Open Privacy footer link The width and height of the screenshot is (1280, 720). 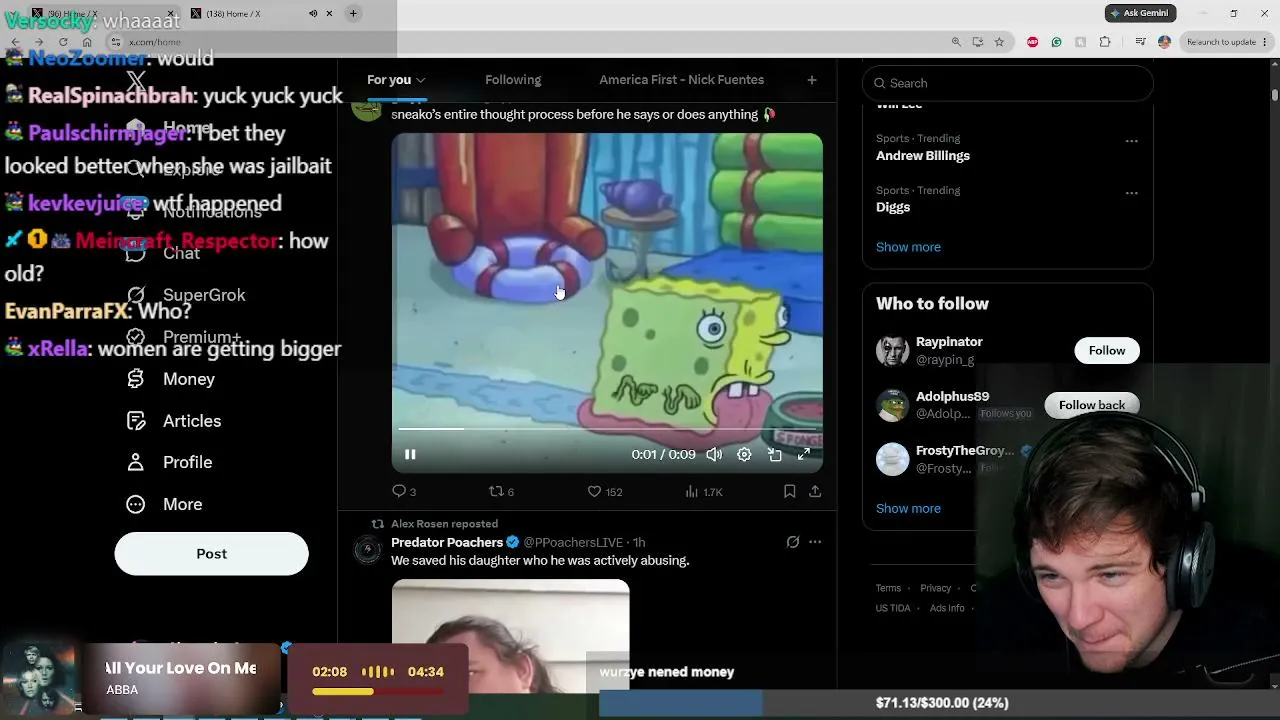click(936, 588)
